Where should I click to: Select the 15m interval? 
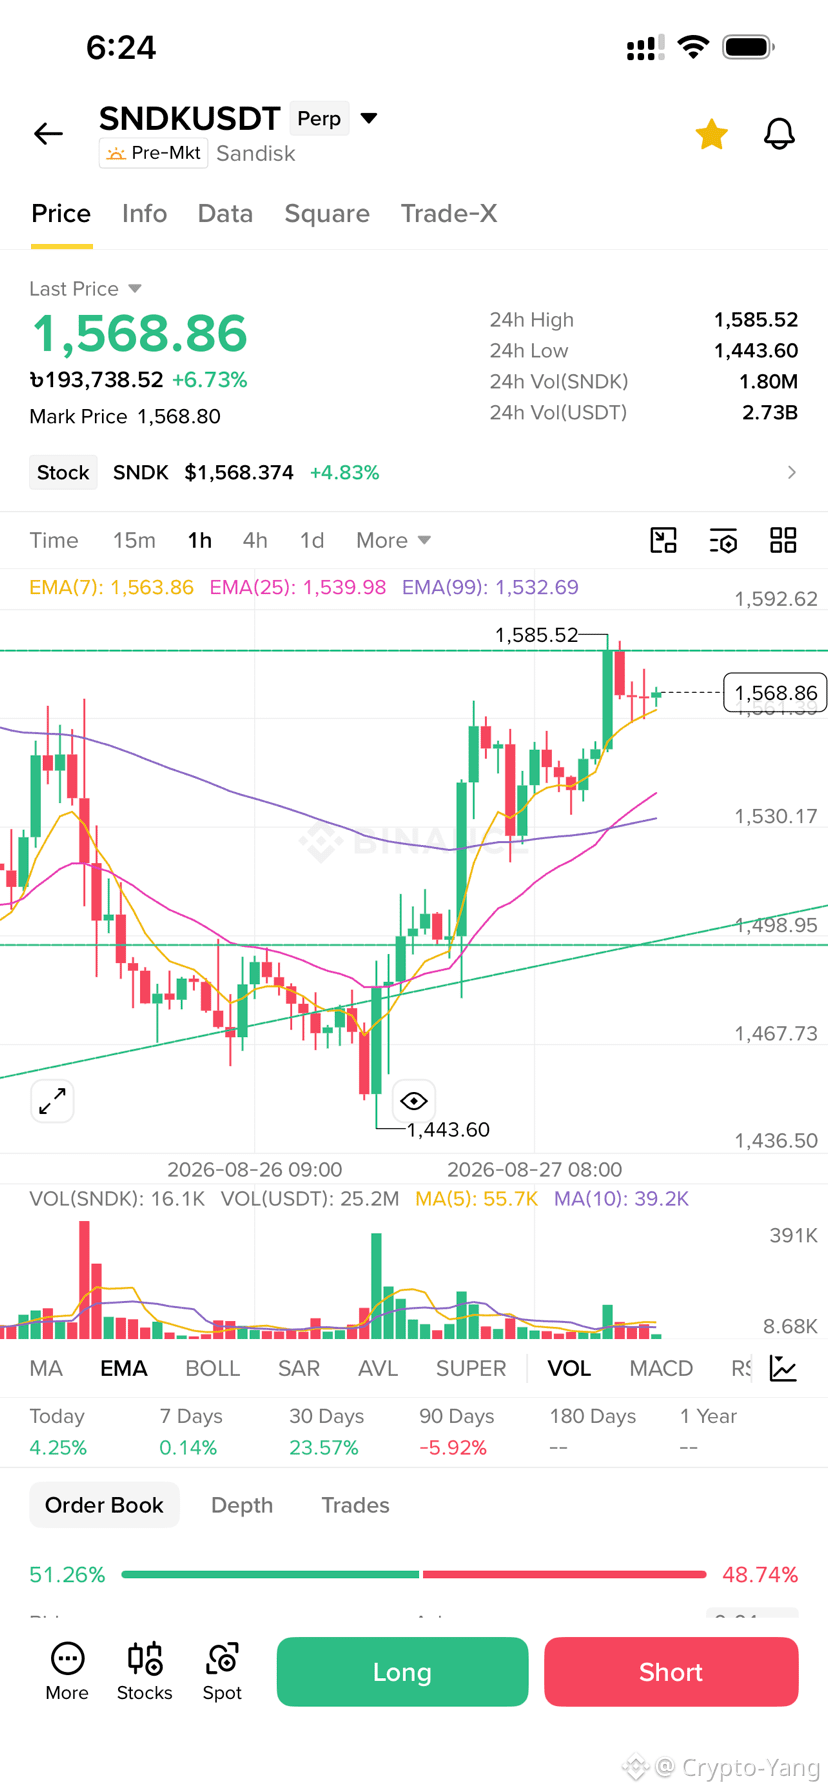coord(134,540)
